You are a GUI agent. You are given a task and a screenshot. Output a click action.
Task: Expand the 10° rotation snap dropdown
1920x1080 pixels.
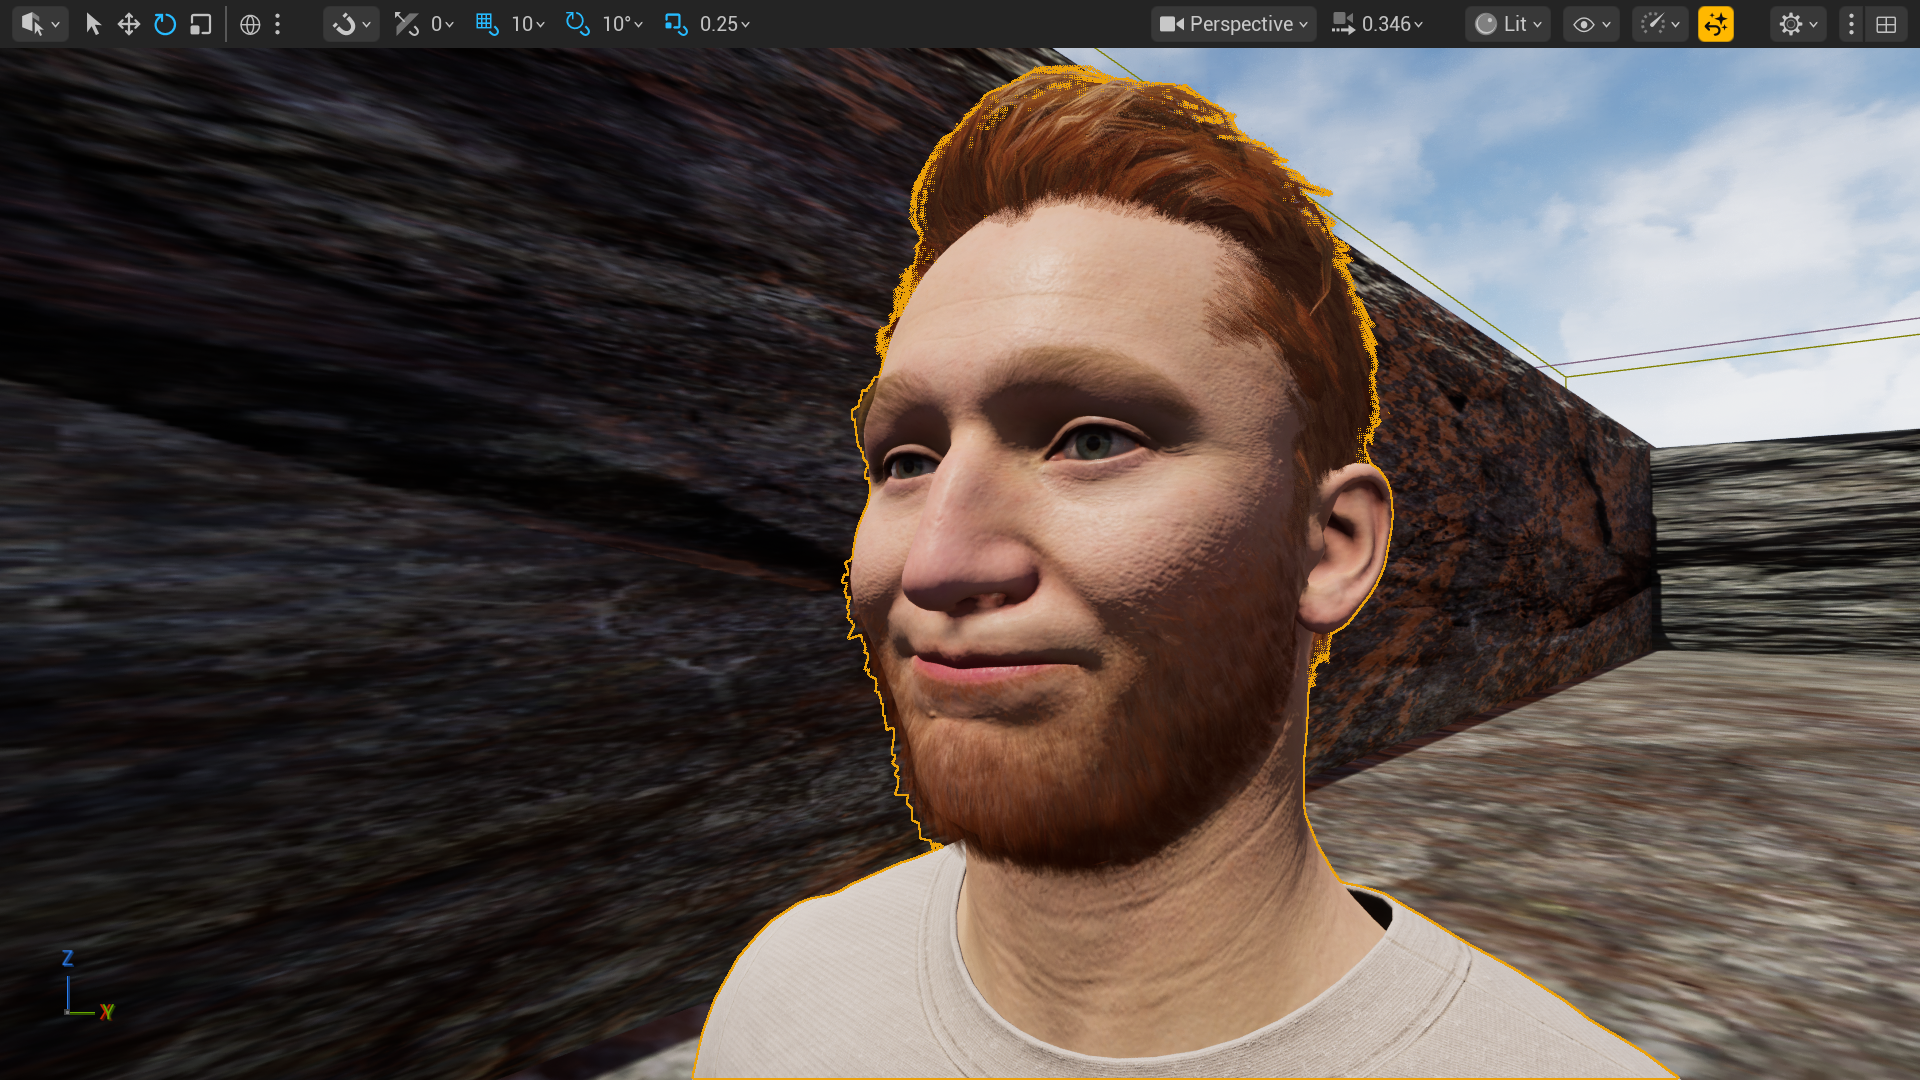(x=622, y=24)
